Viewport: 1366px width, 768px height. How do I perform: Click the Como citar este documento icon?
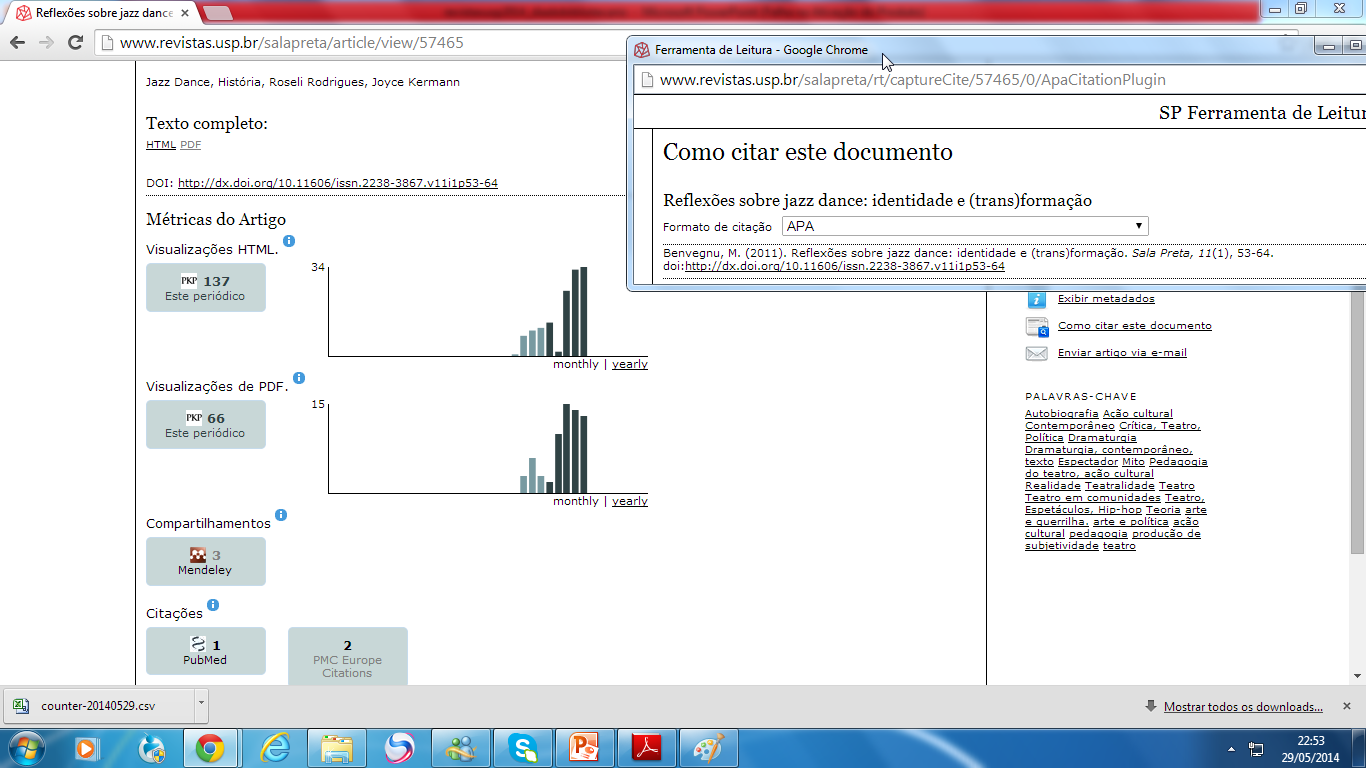coord(1037,326)
